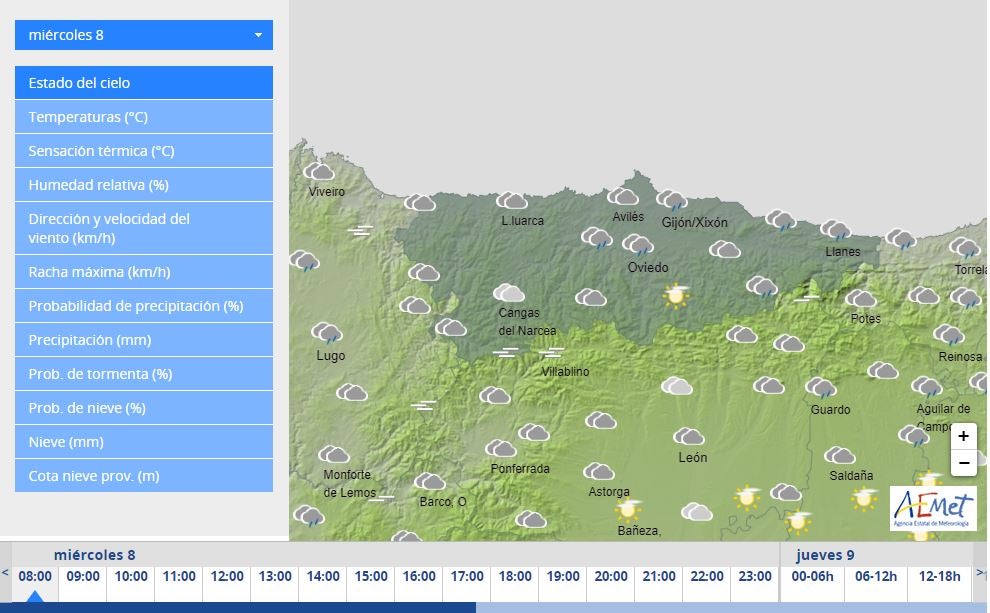Show Precipitación (mm) layer

[x=144, y=340]
